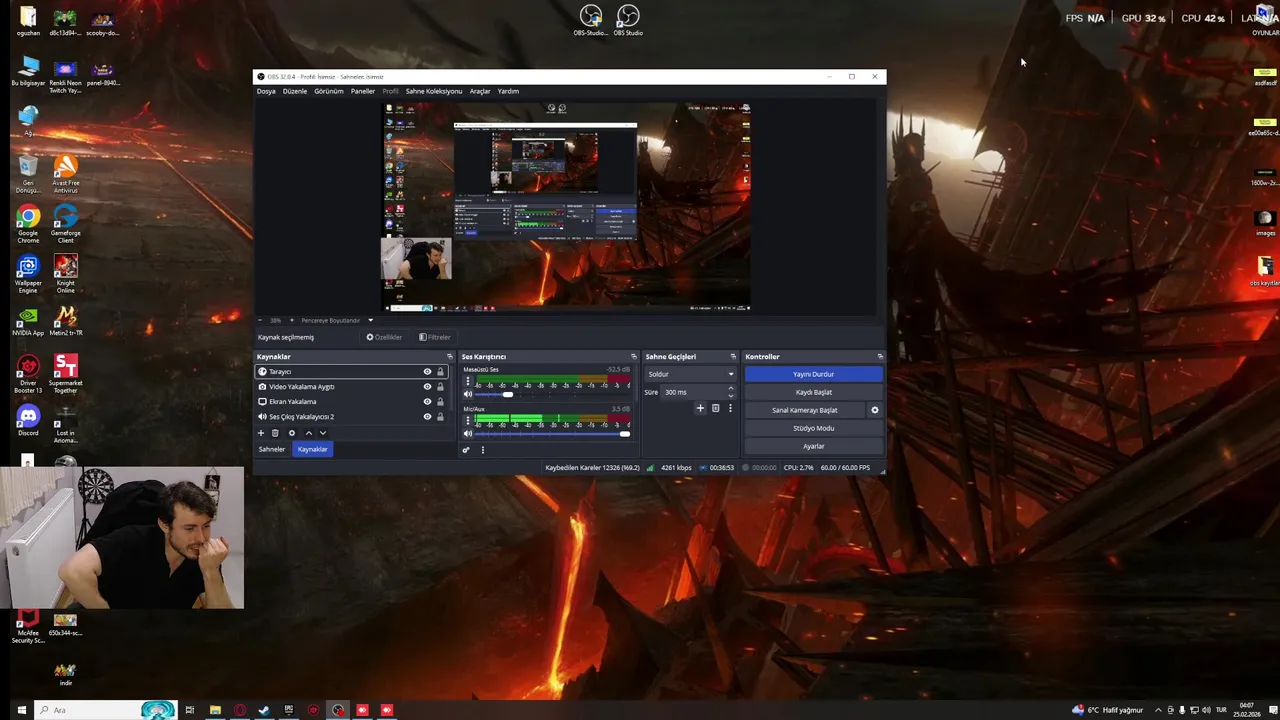
Task: Toggle visibility of Ses Çıkış Yakalayıcısı 2
Action: point(427,417)
